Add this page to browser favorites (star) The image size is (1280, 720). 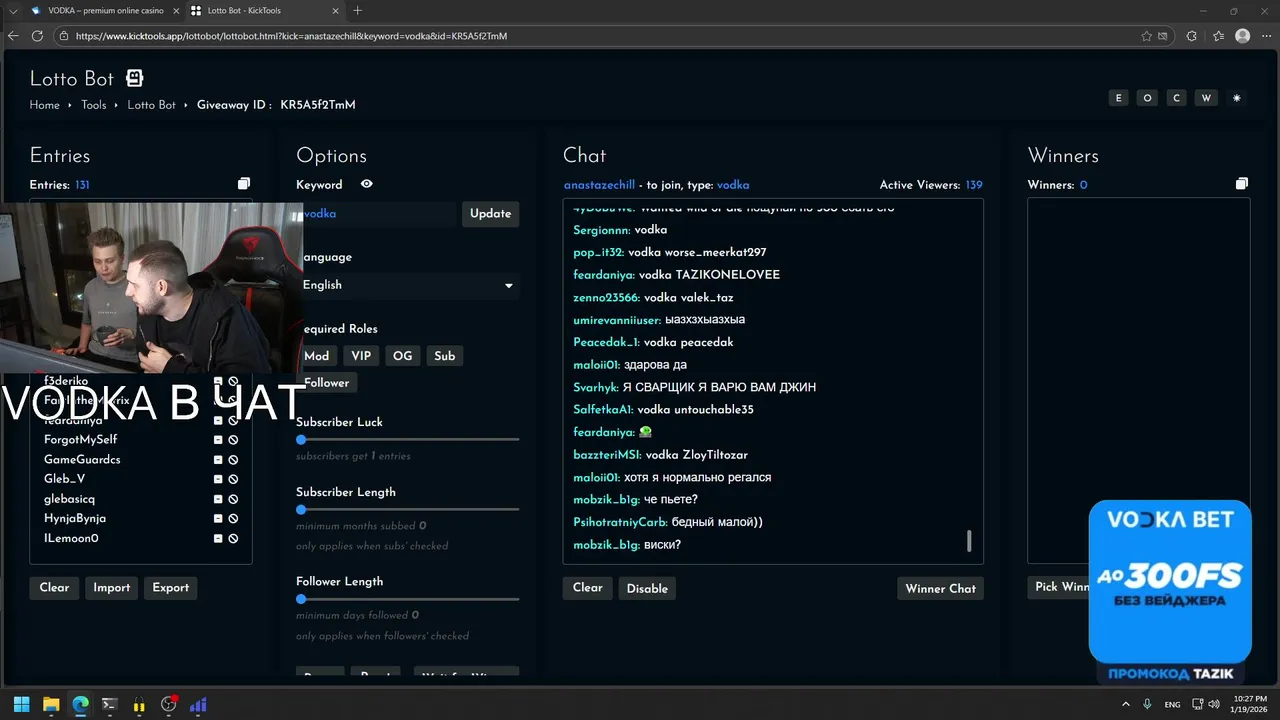[1147, 36]
